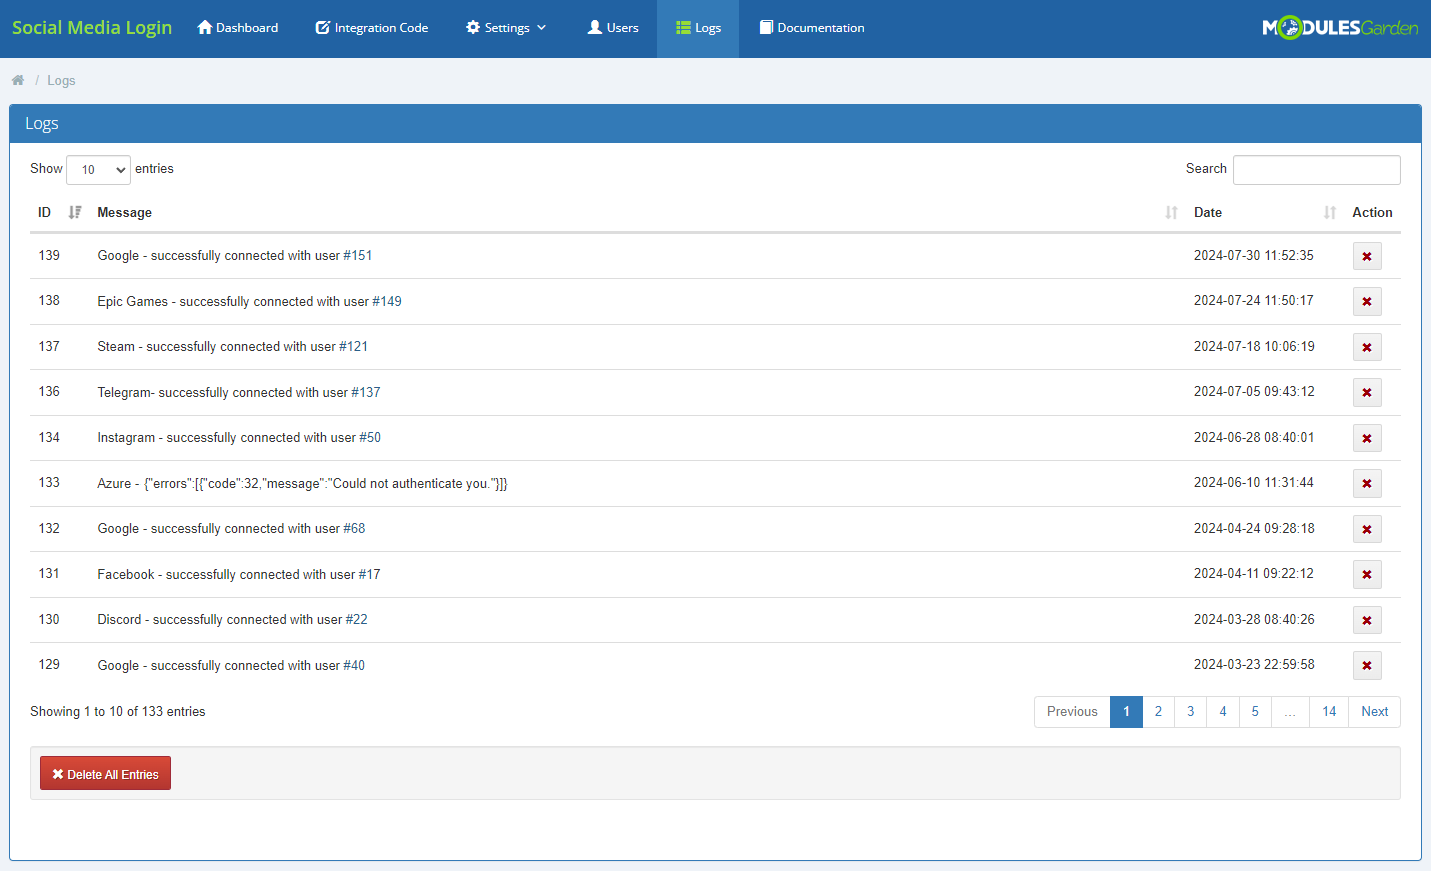The width and height of the screenshot is (1431, 871).
Task: Delete log entry 133 with its red X icon
Action: [1366, 483]
